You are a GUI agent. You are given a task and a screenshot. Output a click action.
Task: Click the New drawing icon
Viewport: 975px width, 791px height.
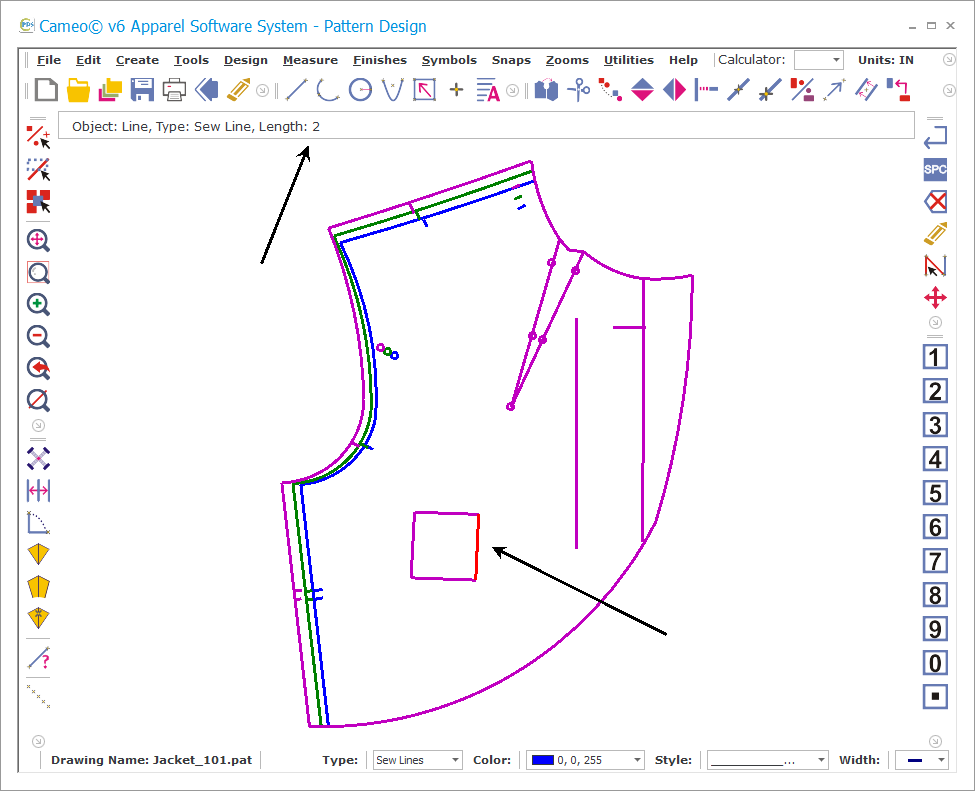tap(47, 90)
